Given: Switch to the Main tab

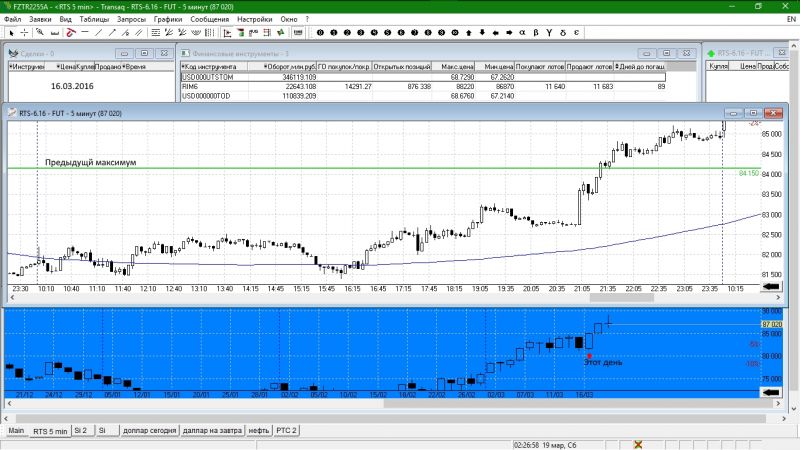Looking at the screenshot, I should [x=16, y=430].
